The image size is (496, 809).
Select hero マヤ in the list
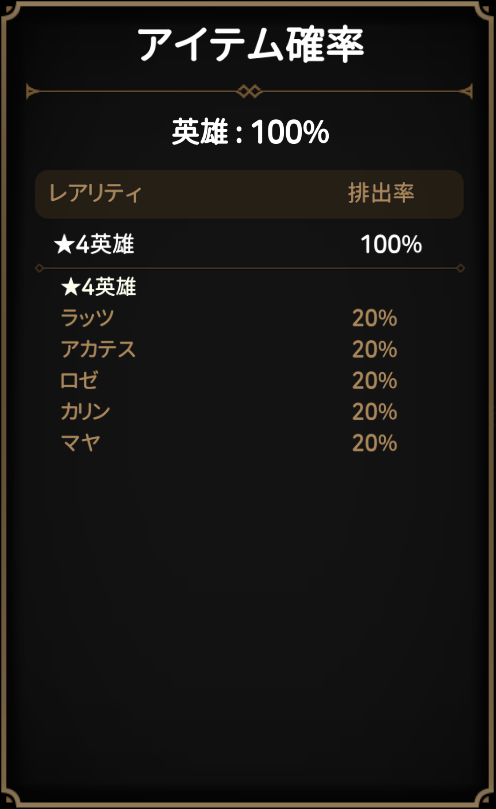coord(80,443)
